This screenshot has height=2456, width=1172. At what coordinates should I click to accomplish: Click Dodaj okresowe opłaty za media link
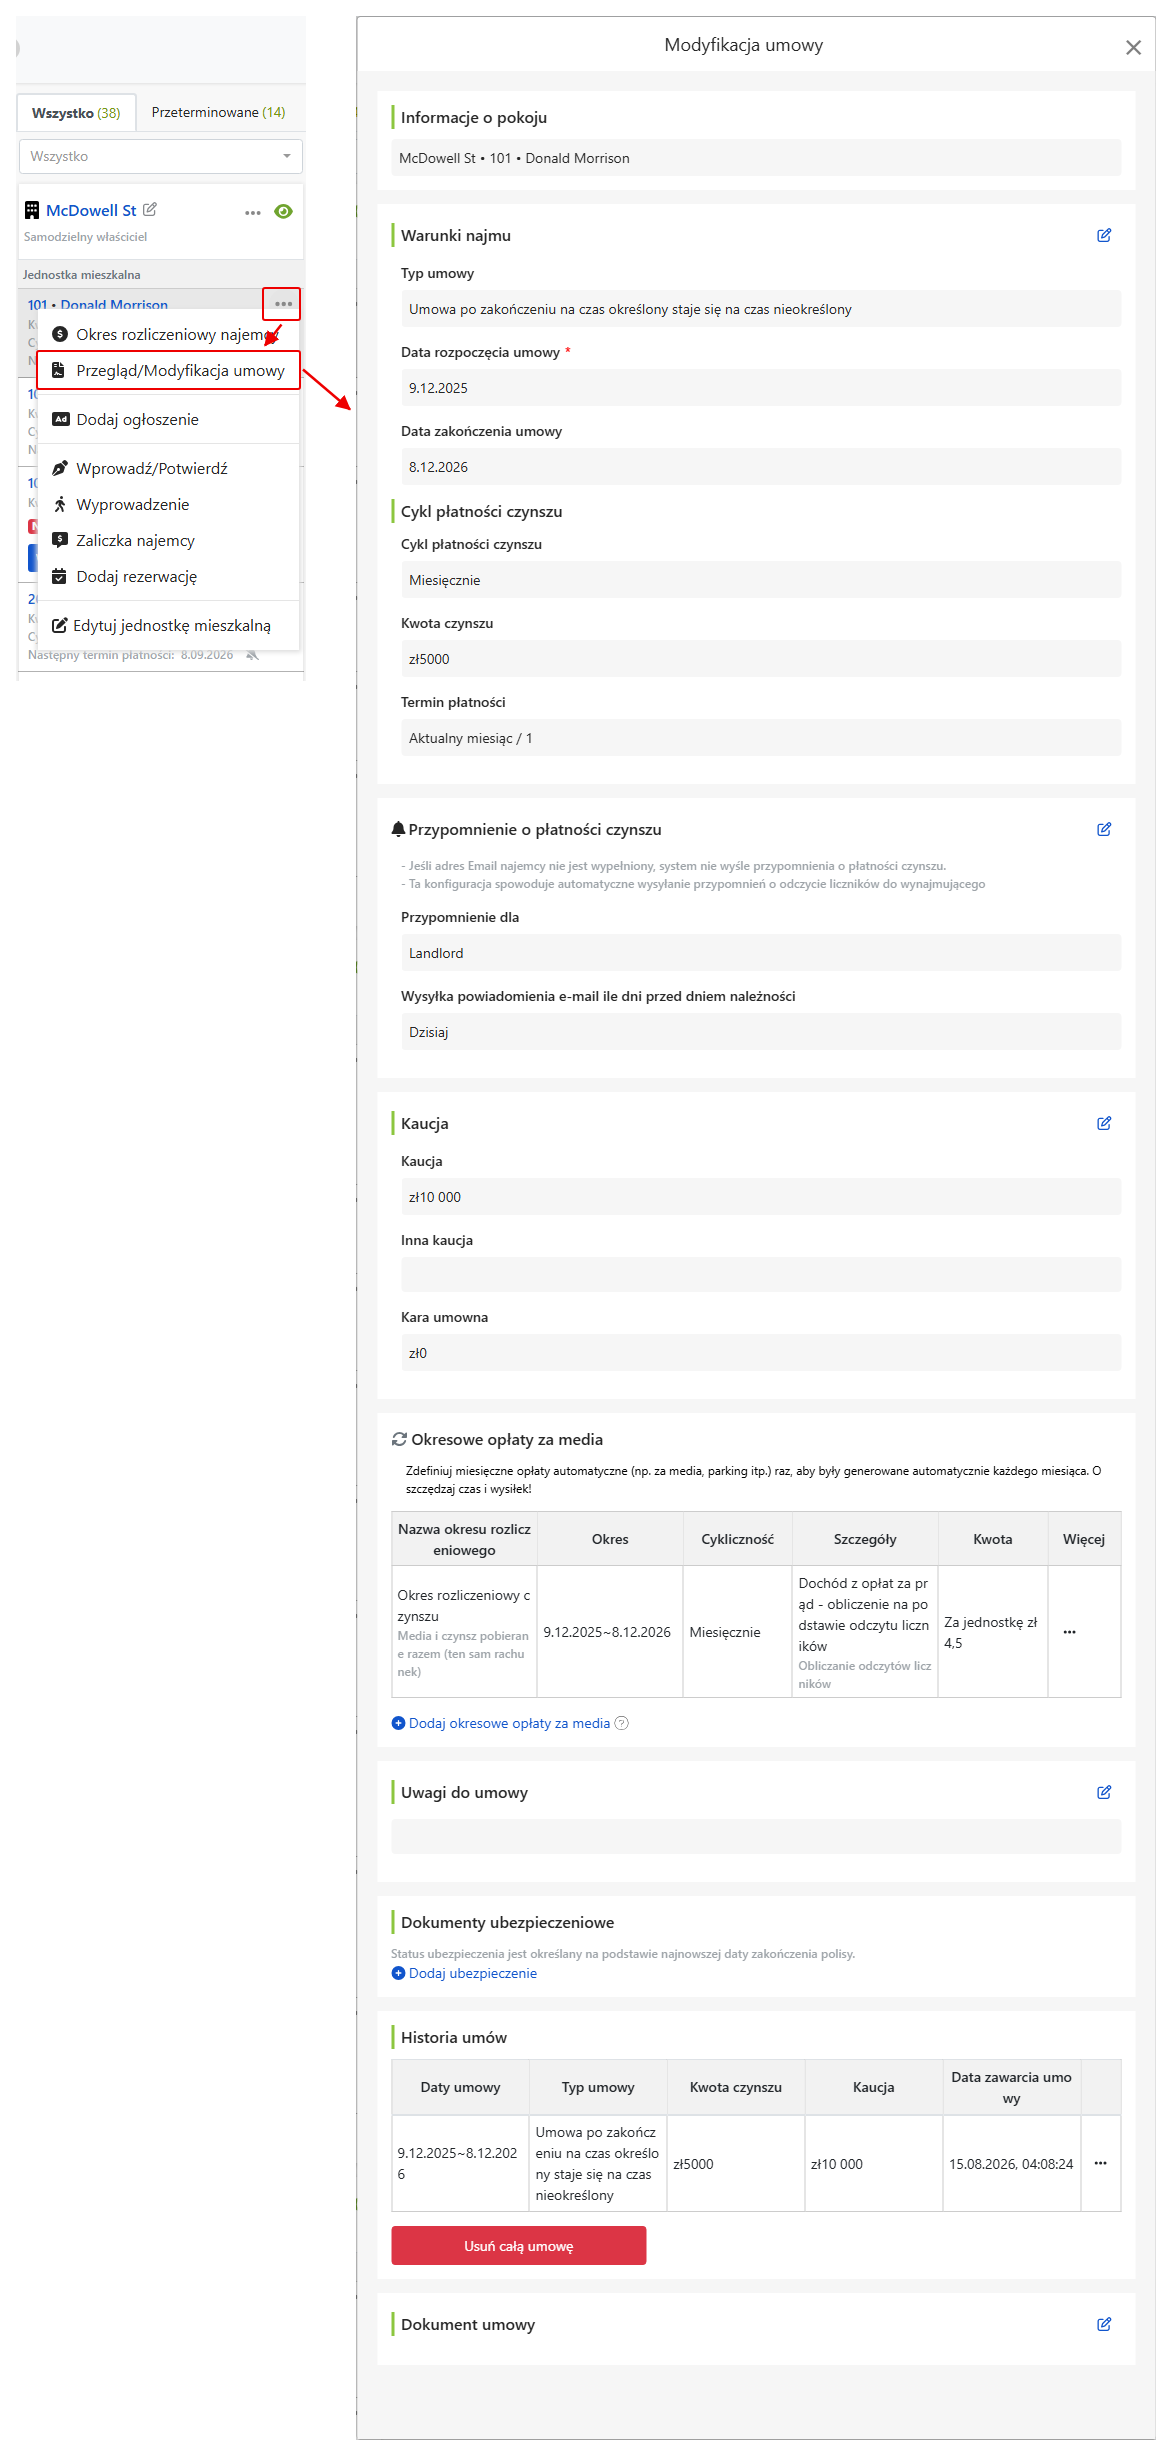[500, 1723]
